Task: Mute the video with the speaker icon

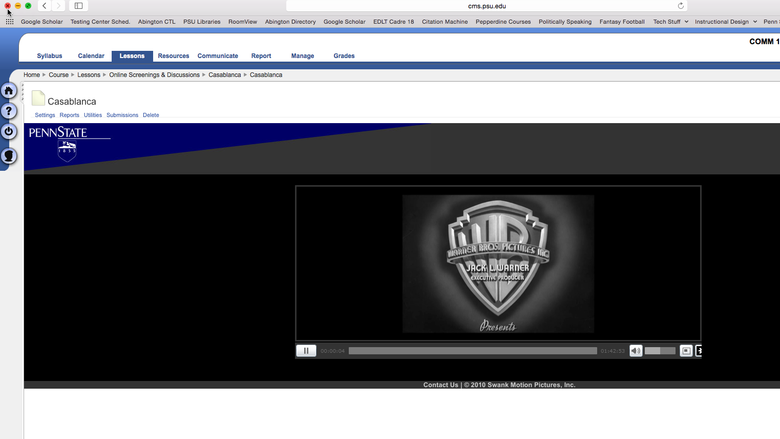Action: [636, 351]
